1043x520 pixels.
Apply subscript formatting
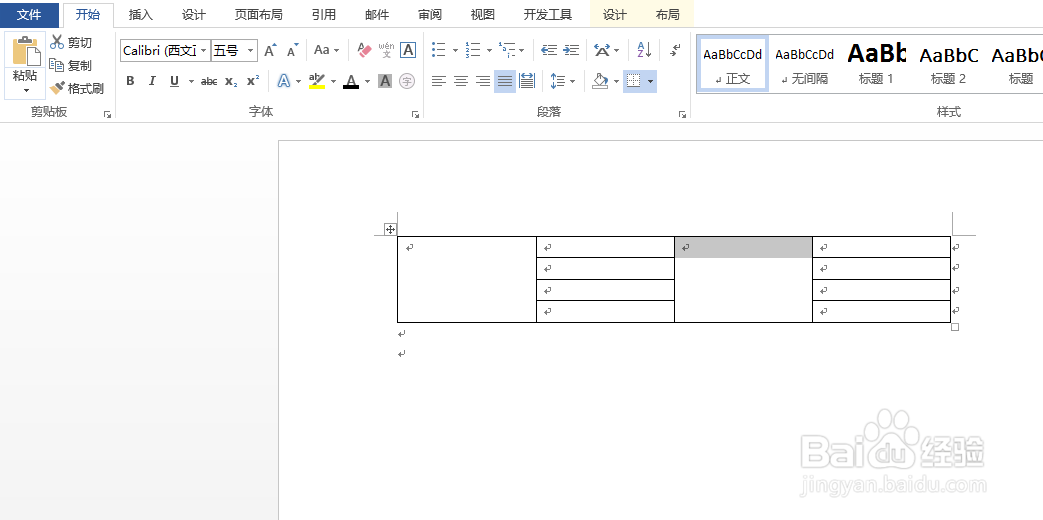(231, 81)
